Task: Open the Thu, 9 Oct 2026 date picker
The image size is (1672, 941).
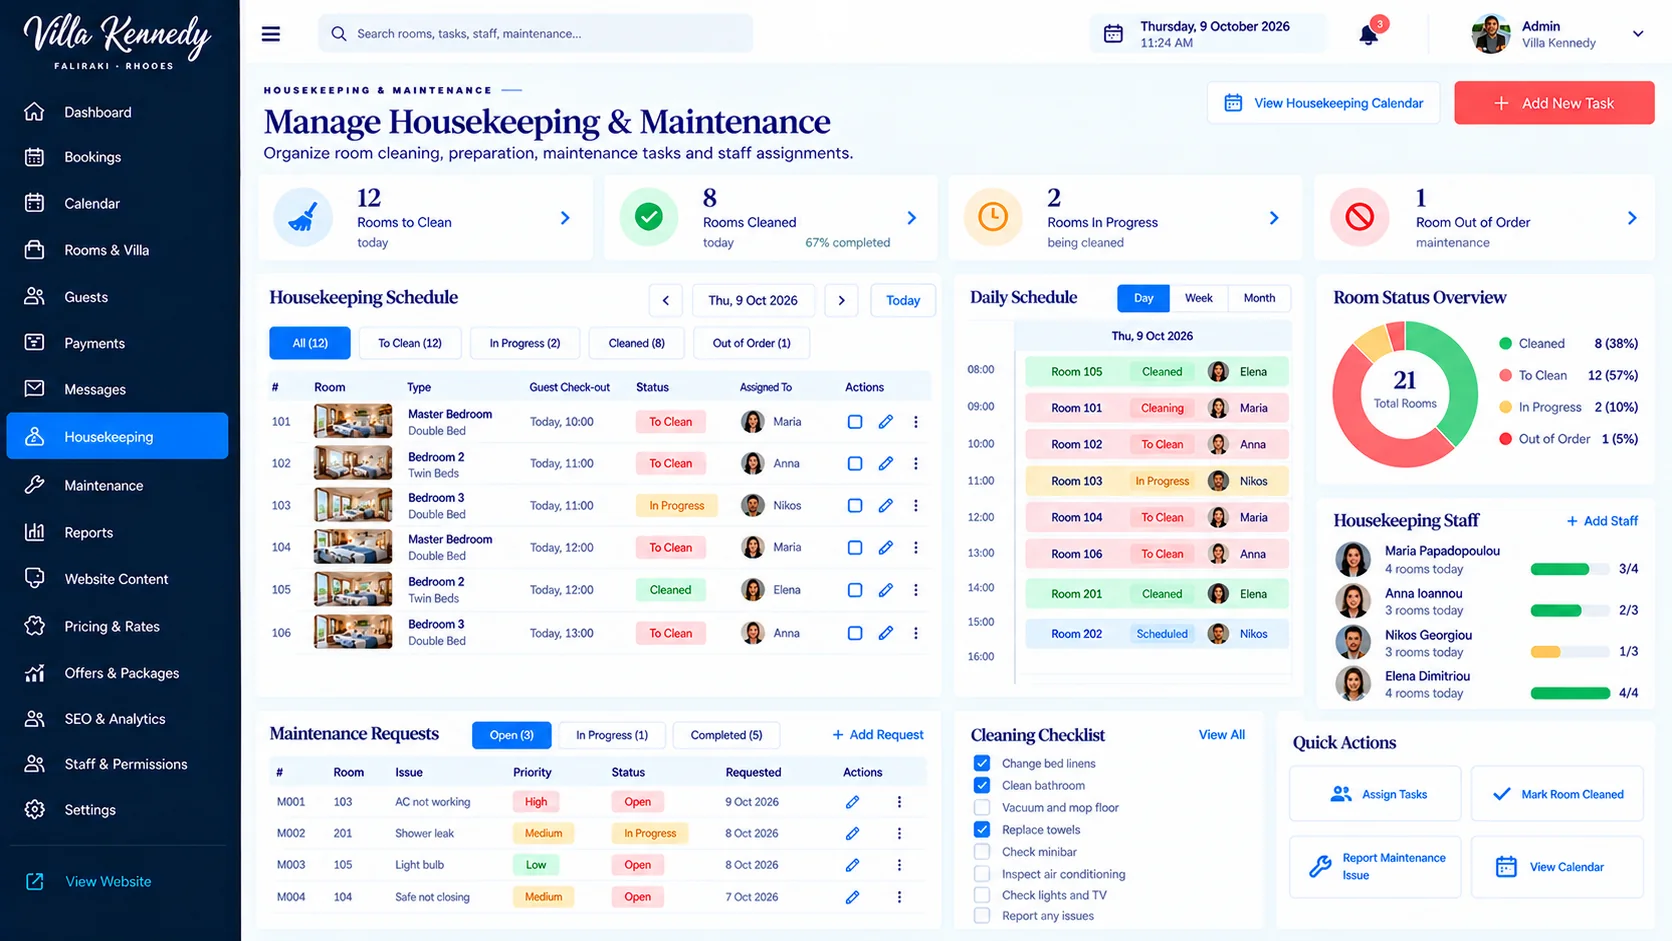Action: click(753, 300)
